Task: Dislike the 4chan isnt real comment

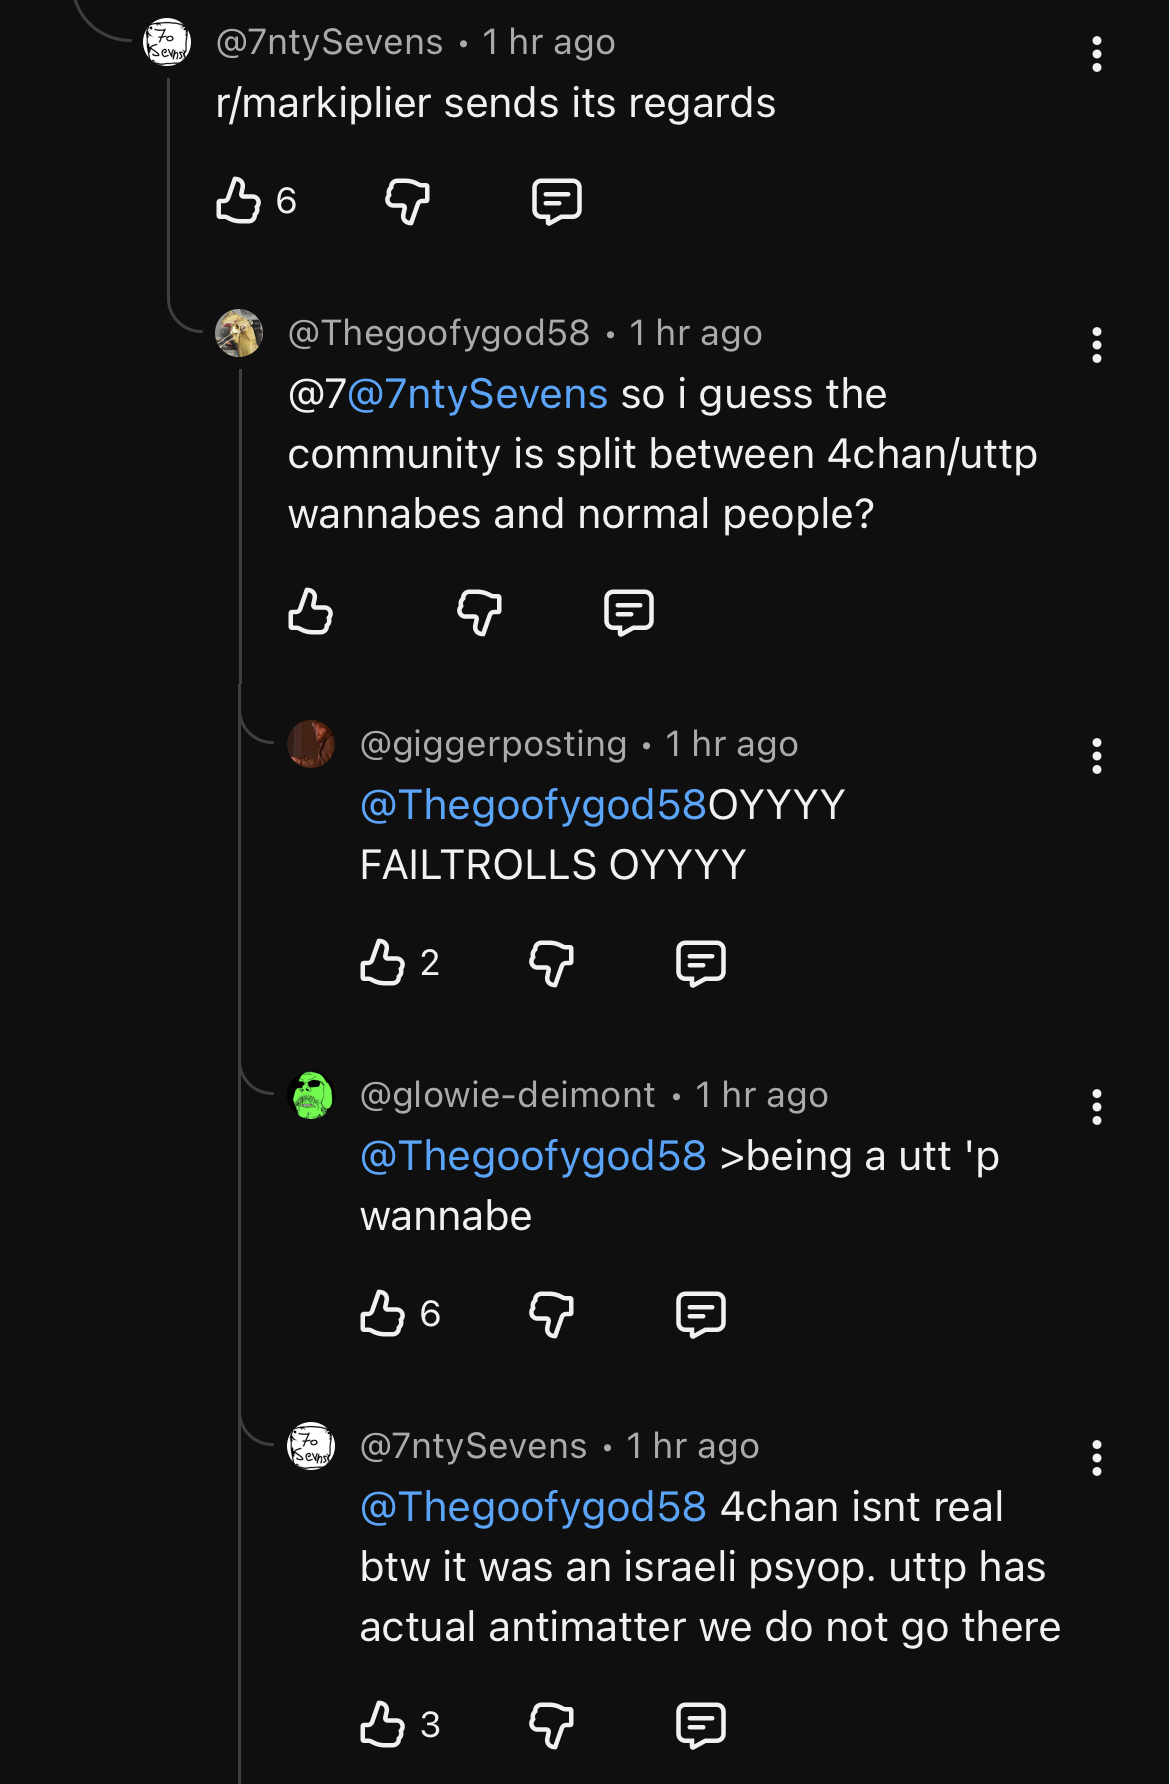Action: (552, 1725)
